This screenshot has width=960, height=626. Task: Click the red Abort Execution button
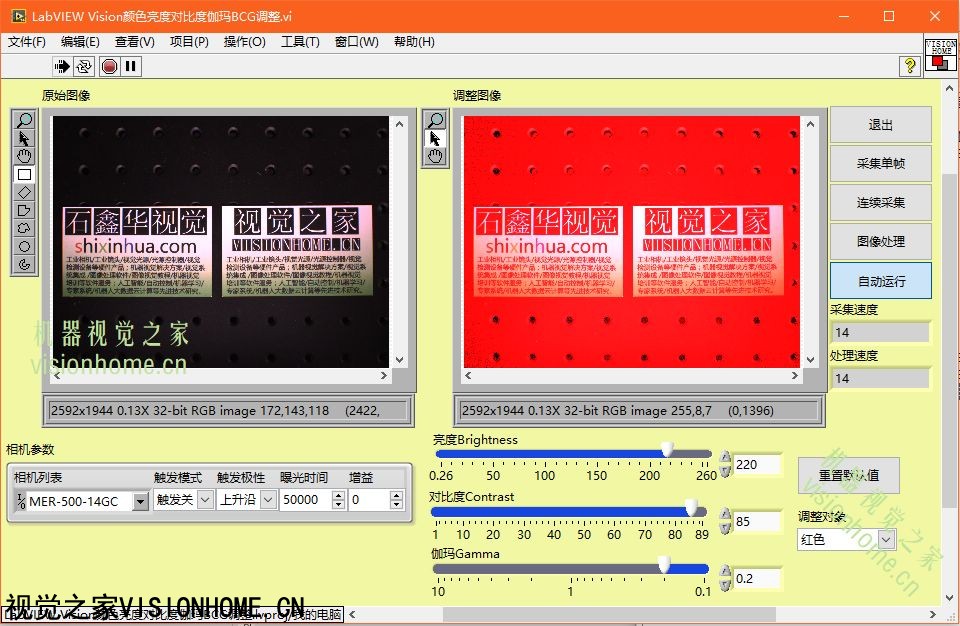click(x=110, y=66)
